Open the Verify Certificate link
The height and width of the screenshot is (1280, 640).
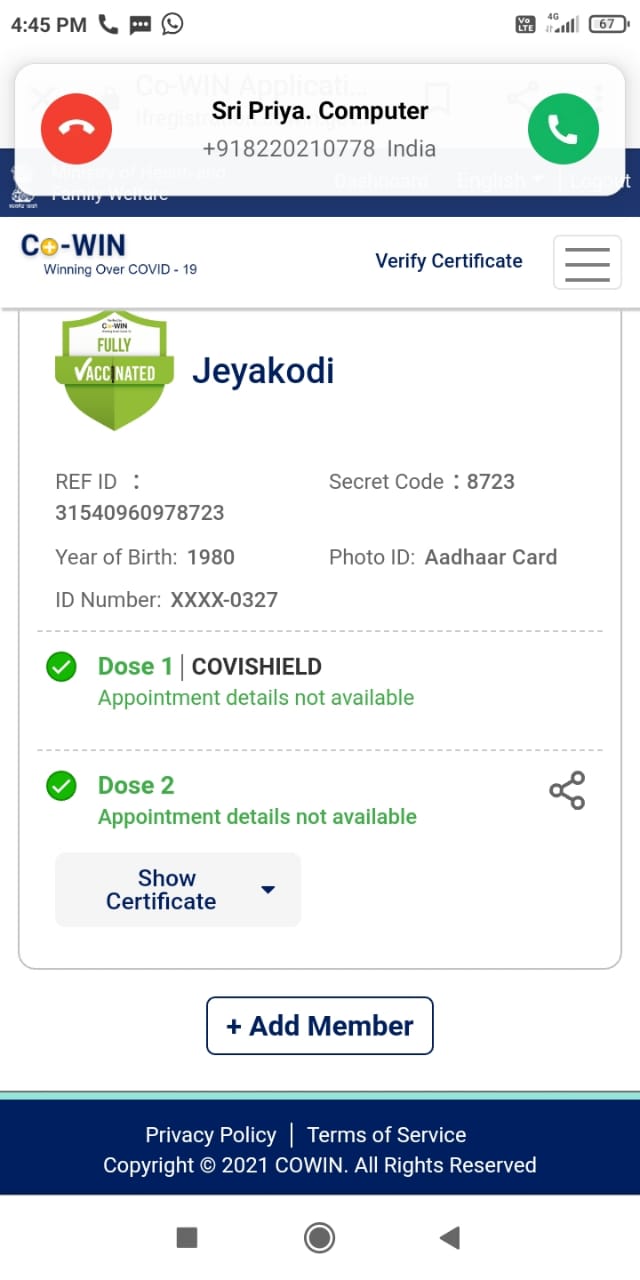point(449,261)
